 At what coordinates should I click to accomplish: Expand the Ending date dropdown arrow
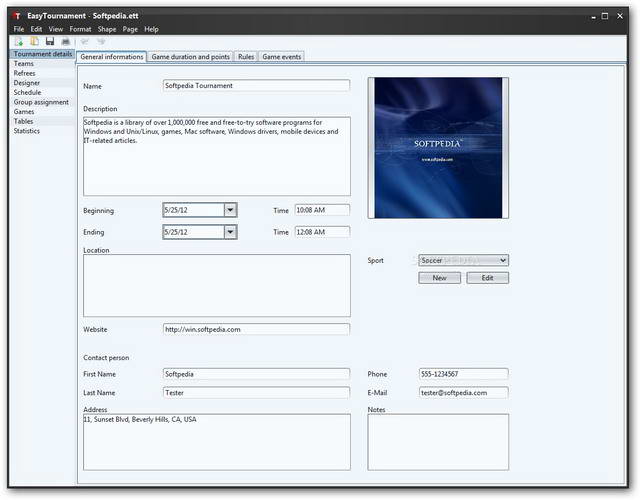click(230, 232)
